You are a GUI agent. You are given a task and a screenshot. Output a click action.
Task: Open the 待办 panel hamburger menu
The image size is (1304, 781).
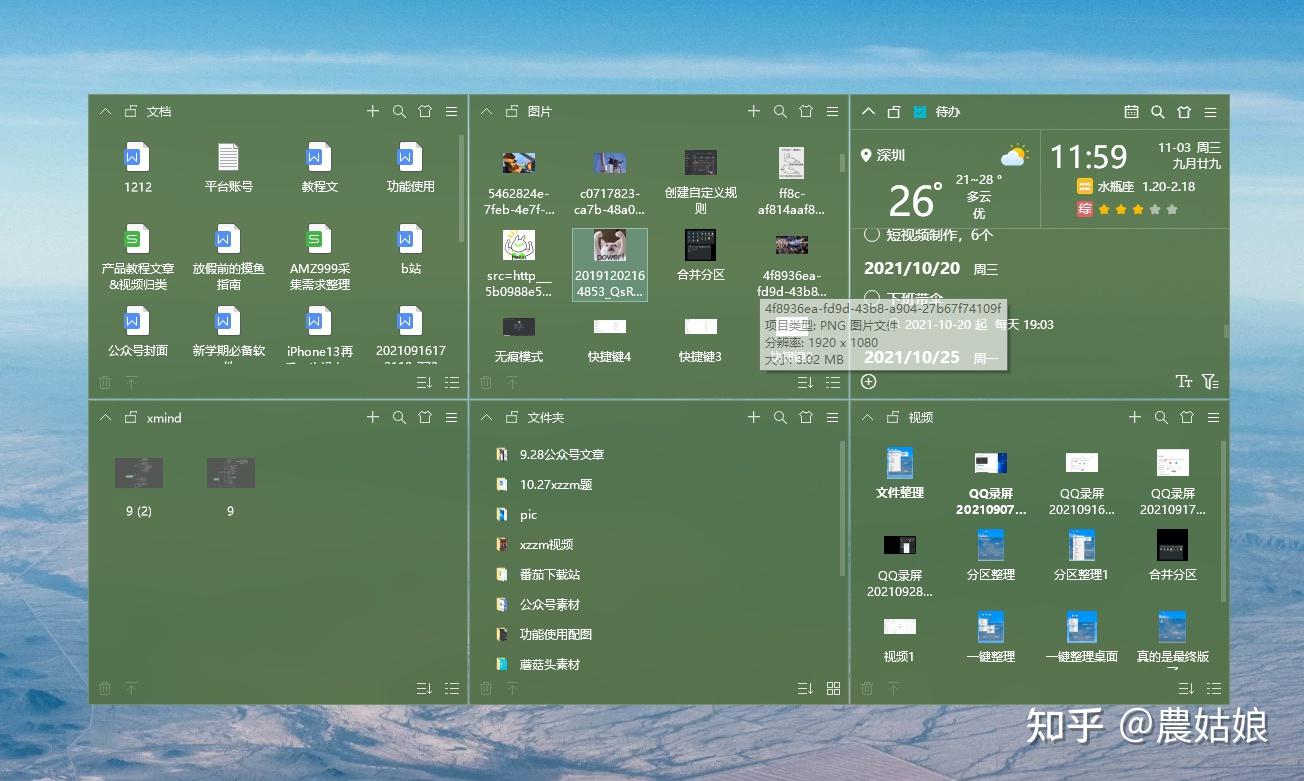click(x=1211, y=112)
